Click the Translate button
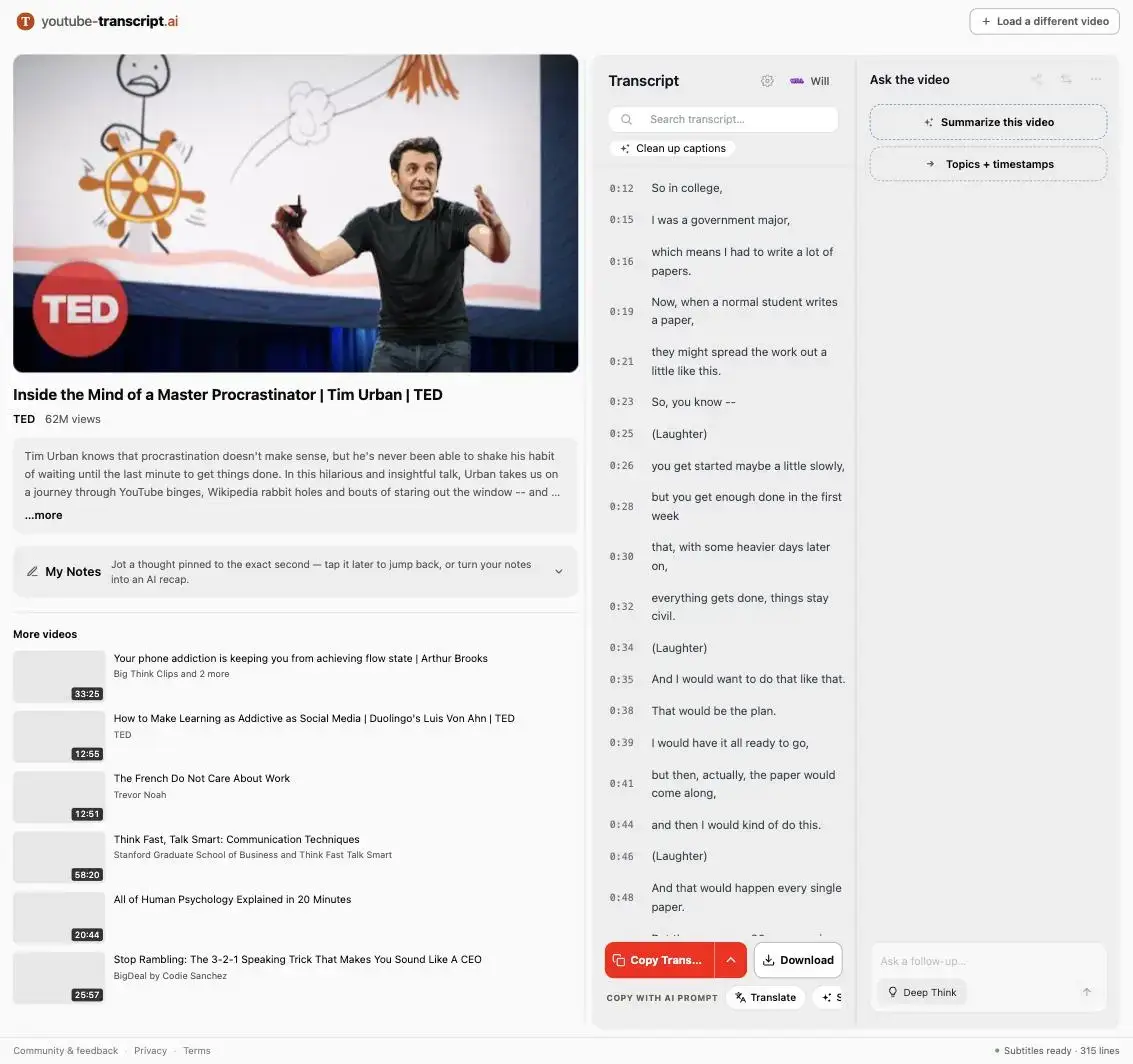The height and width of the screenshot is (1064, 1133). coord(765,997)
